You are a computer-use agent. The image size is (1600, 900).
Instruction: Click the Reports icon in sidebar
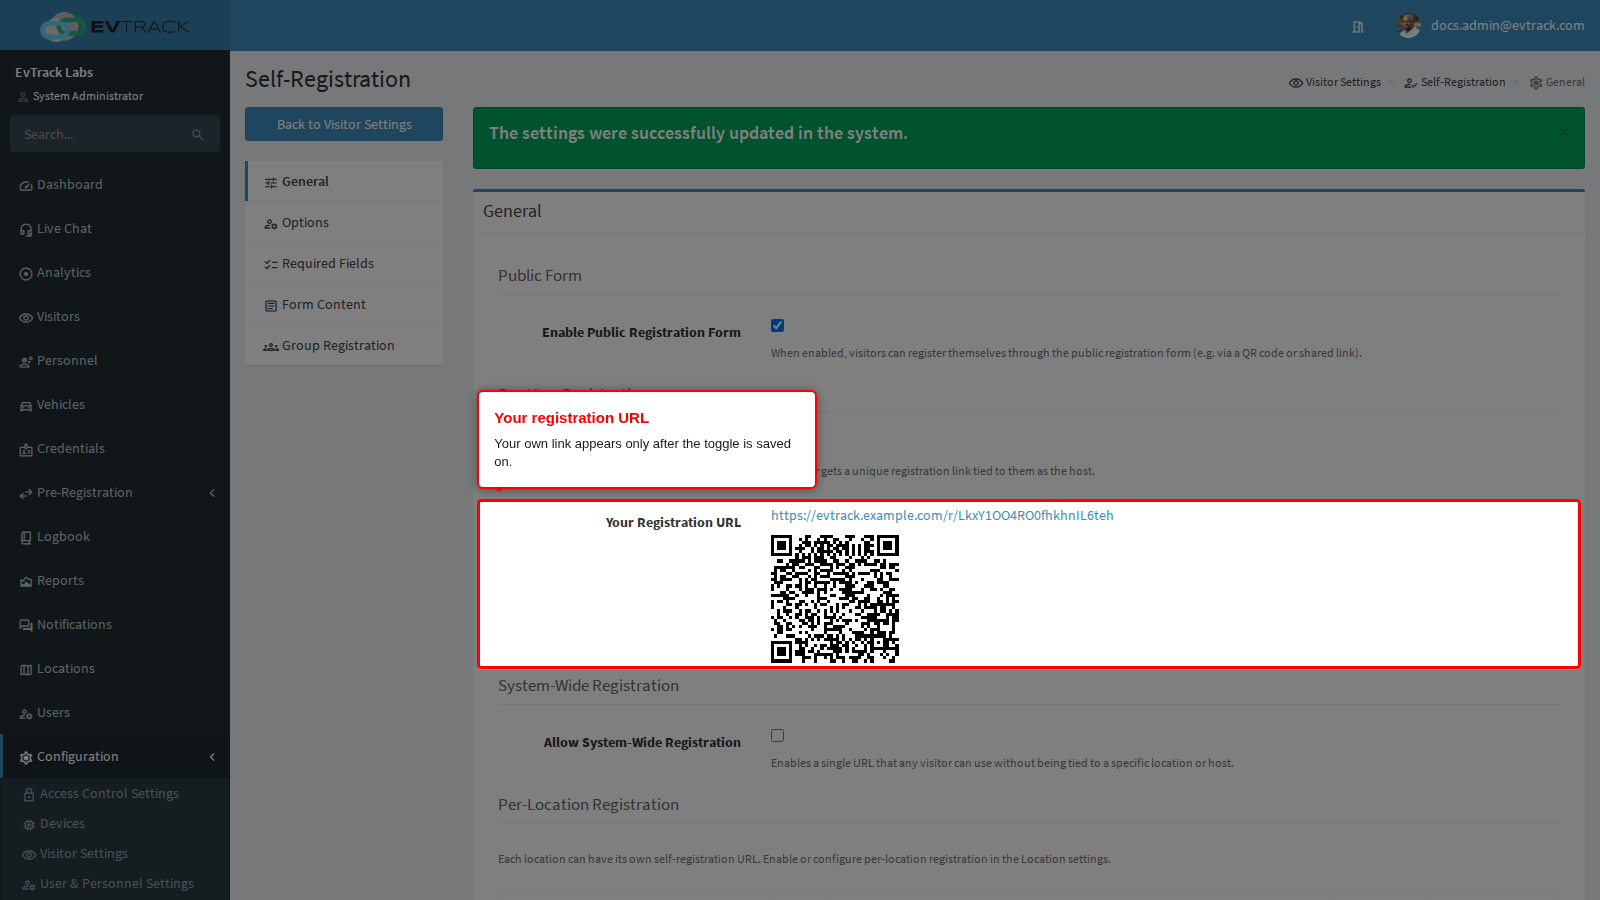[x=26, y=582]
